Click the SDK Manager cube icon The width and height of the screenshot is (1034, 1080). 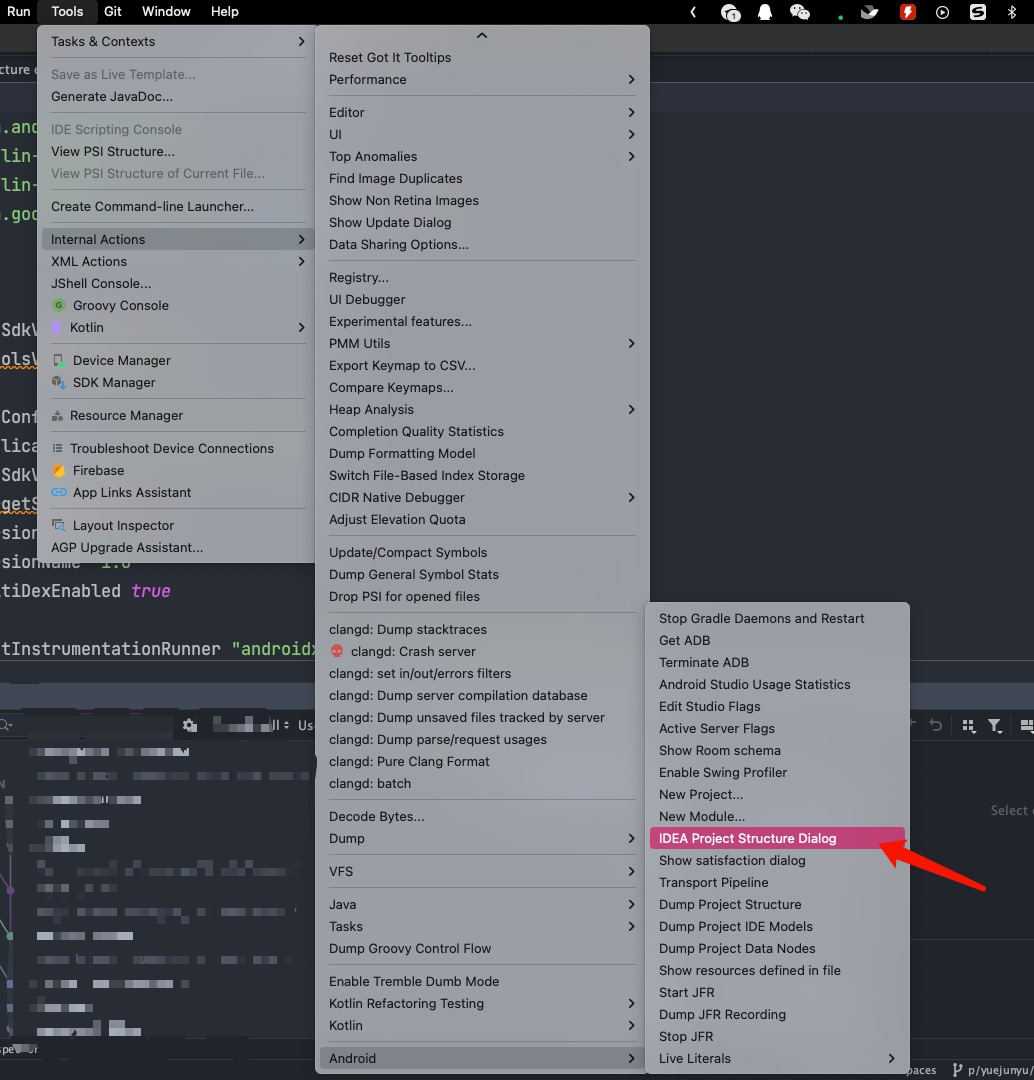point(59,383)
